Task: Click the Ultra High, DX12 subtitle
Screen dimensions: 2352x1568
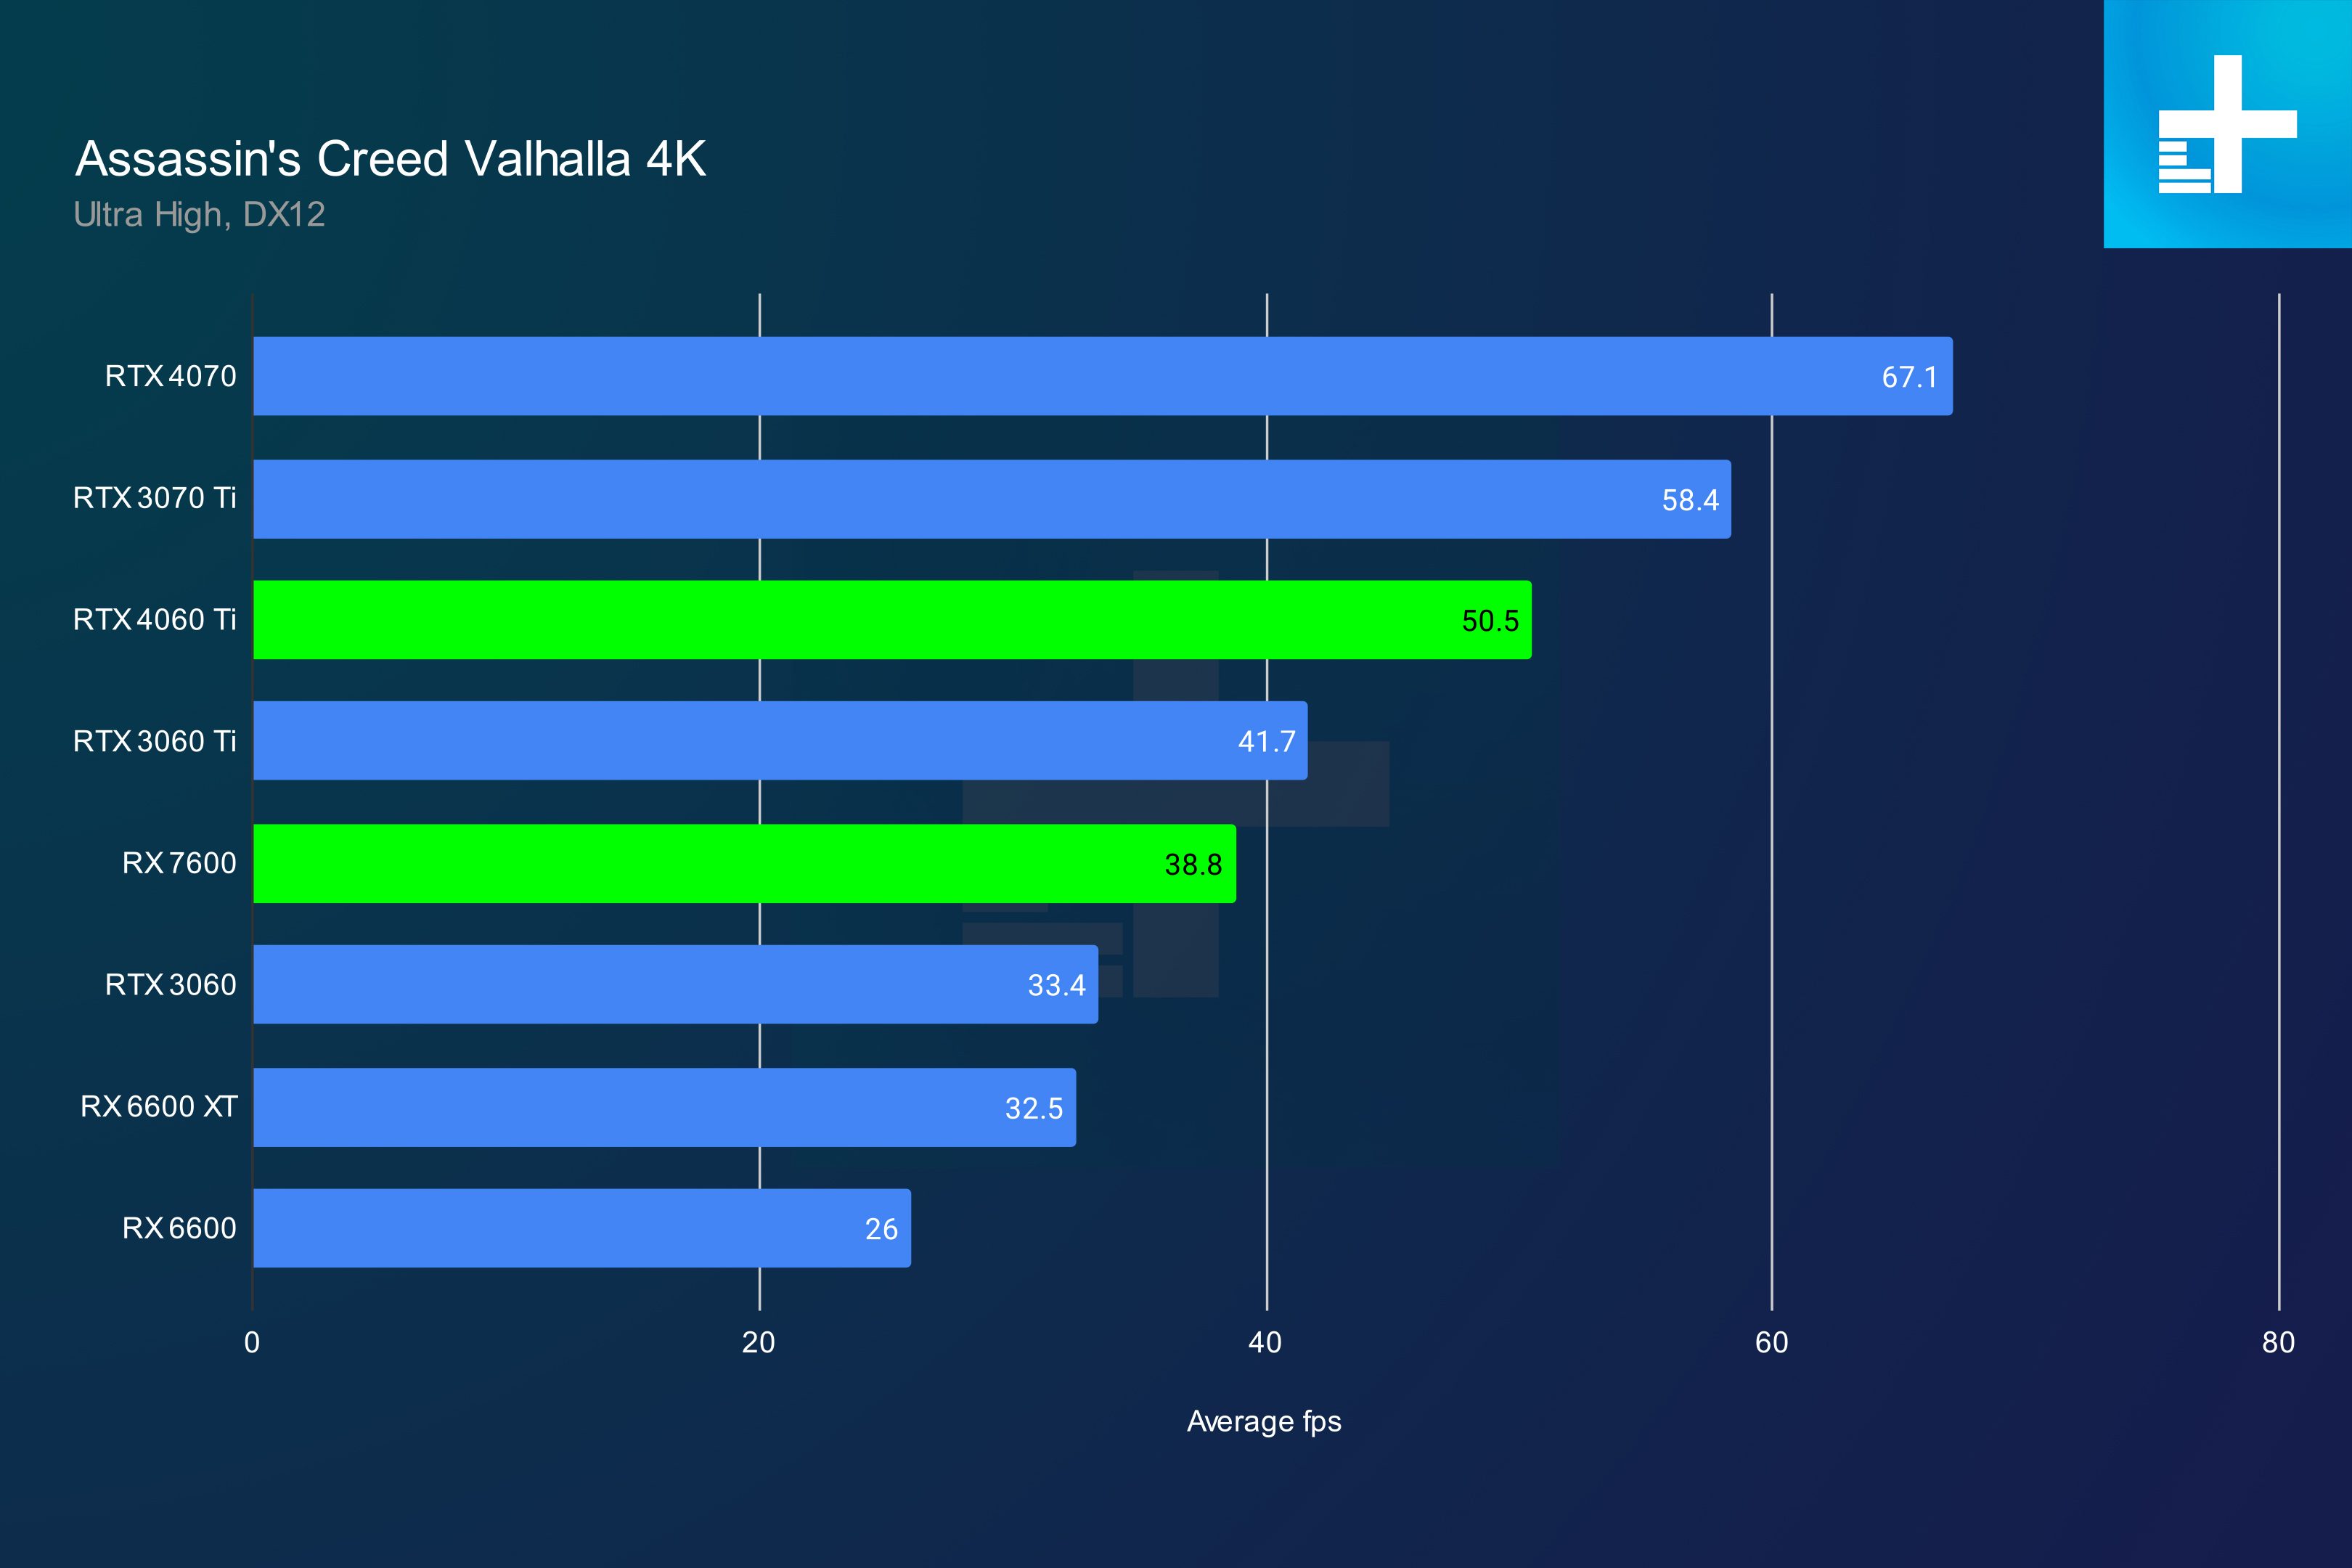Action: click(199, 214)
